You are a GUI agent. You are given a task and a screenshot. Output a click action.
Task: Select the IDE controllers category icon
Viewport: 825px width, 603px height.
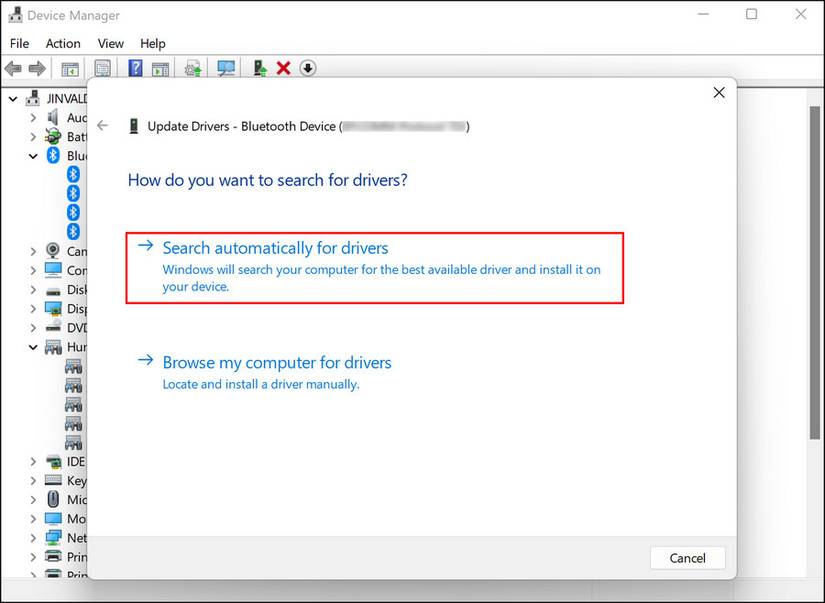[53, 461]
